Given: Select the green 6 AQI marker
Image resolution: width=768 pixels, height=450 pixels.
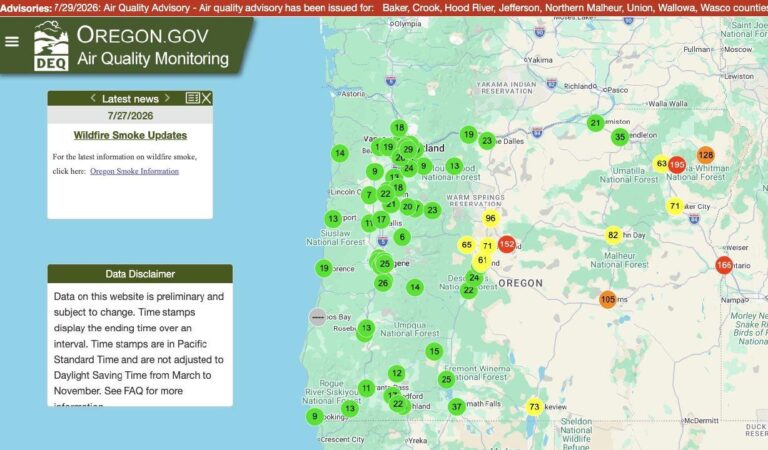Looking at the screenshot, I should coord(402,237).
